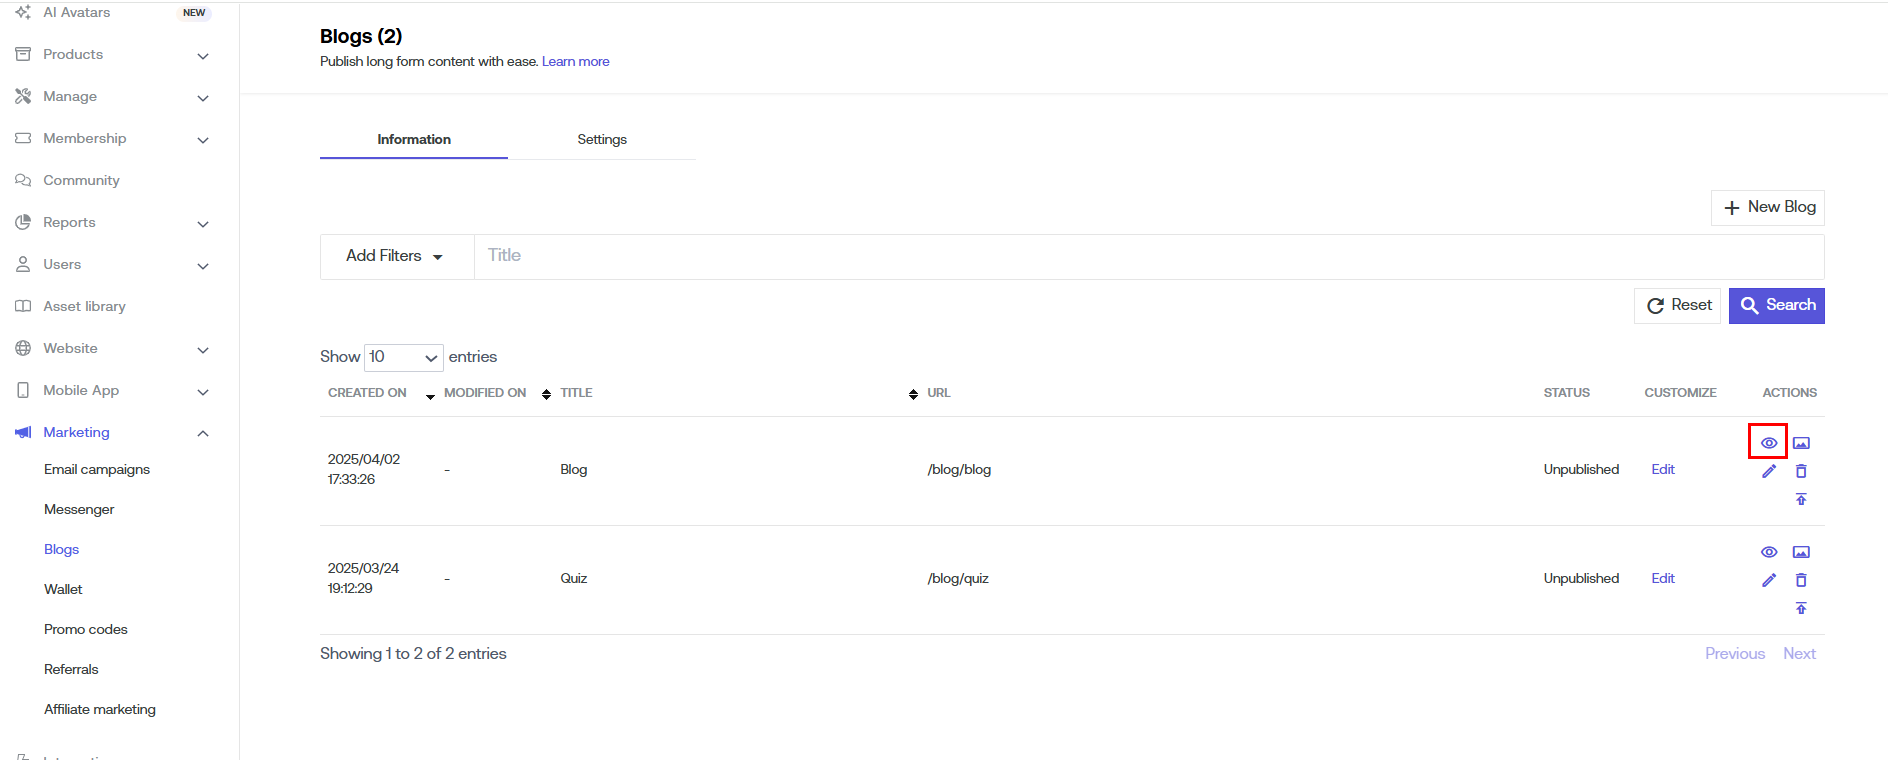The image size is (1888, 760).
Task: Click the pencil edit icon for Blog row
Action: pyautogui.click(x=1768, y=471)
